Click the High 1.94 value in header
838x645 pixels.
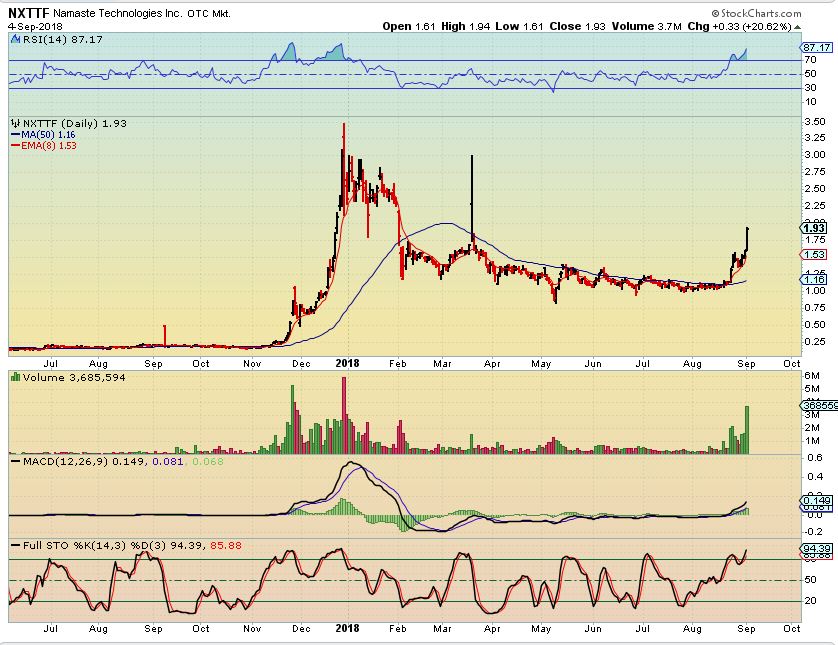pyautogui.click(x=465, y=26)
